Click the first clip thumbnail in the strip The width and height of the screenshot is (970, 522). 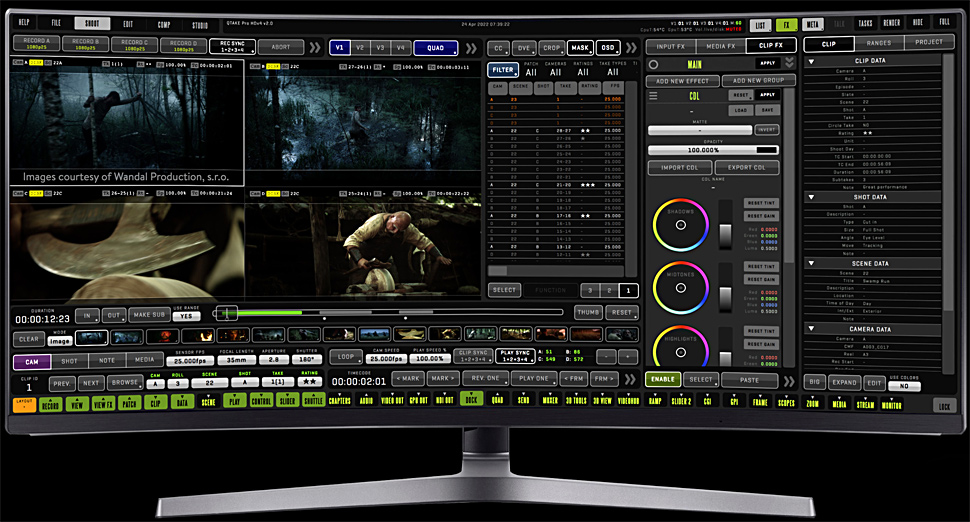91,339
